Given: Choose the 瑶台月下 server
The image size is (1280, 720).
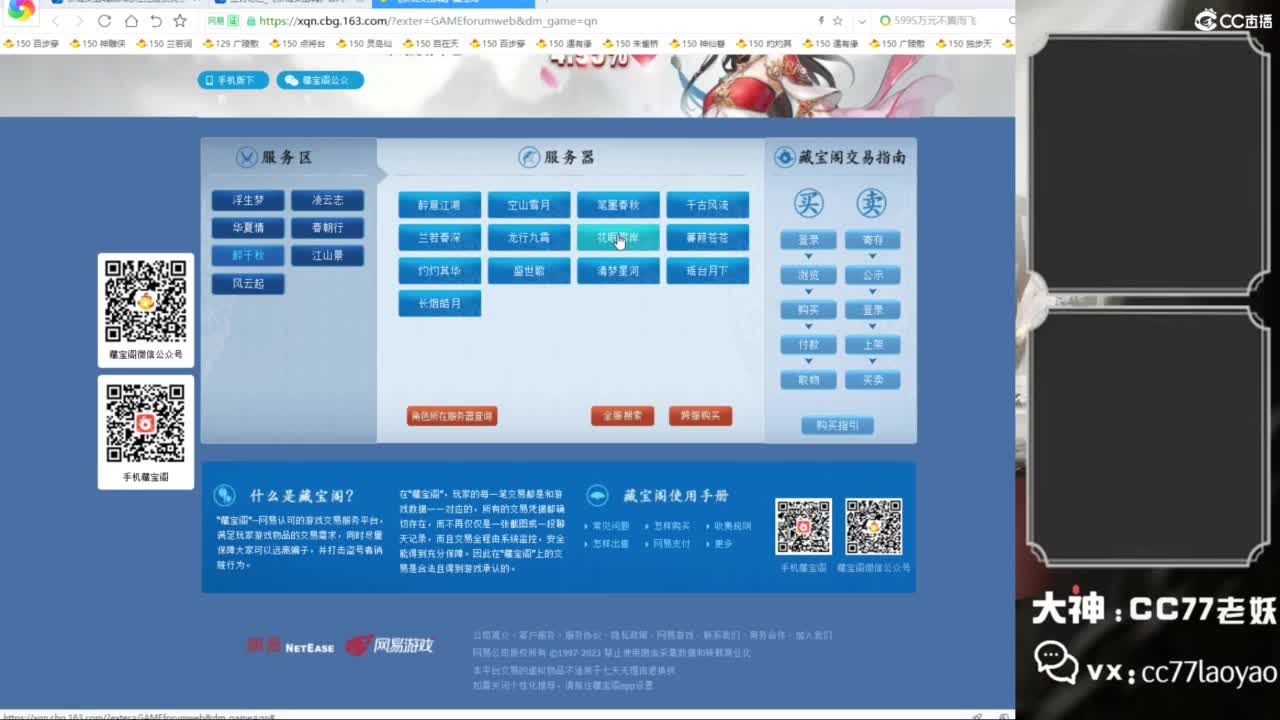Looking at the screenshot, I should pyautogui.click(x=708, y=271).
